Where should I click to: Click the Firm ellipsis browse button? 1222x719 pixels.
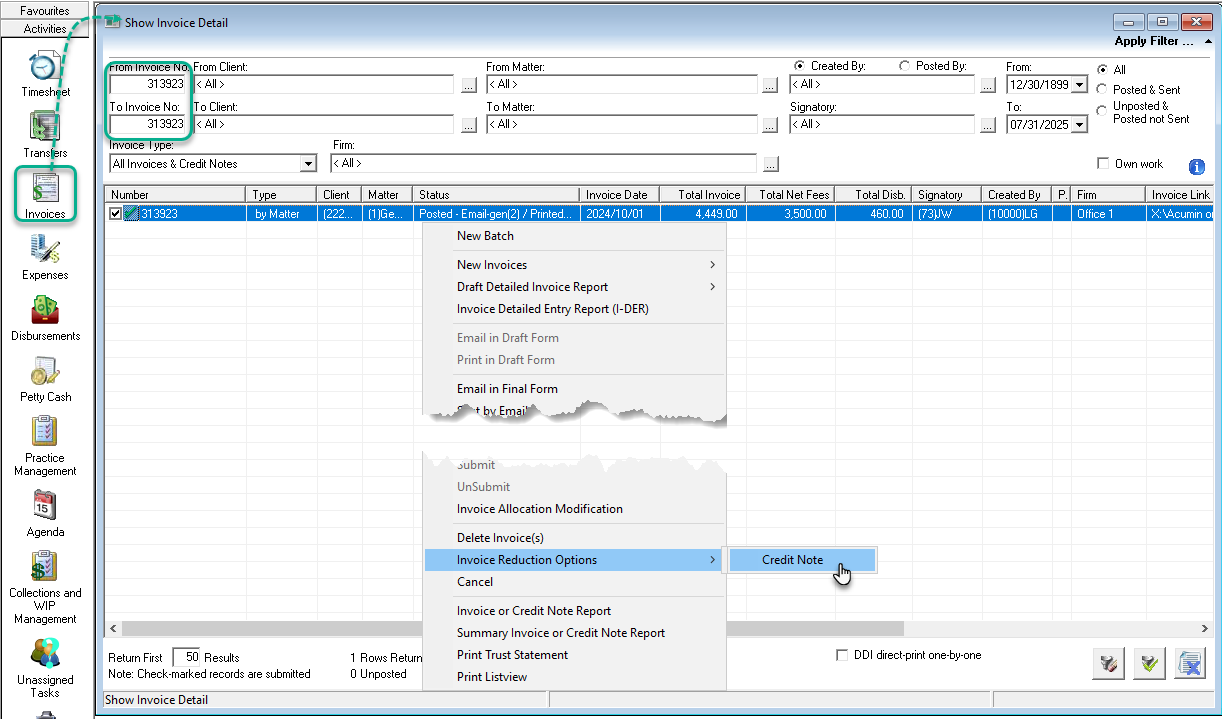[770, 164]
